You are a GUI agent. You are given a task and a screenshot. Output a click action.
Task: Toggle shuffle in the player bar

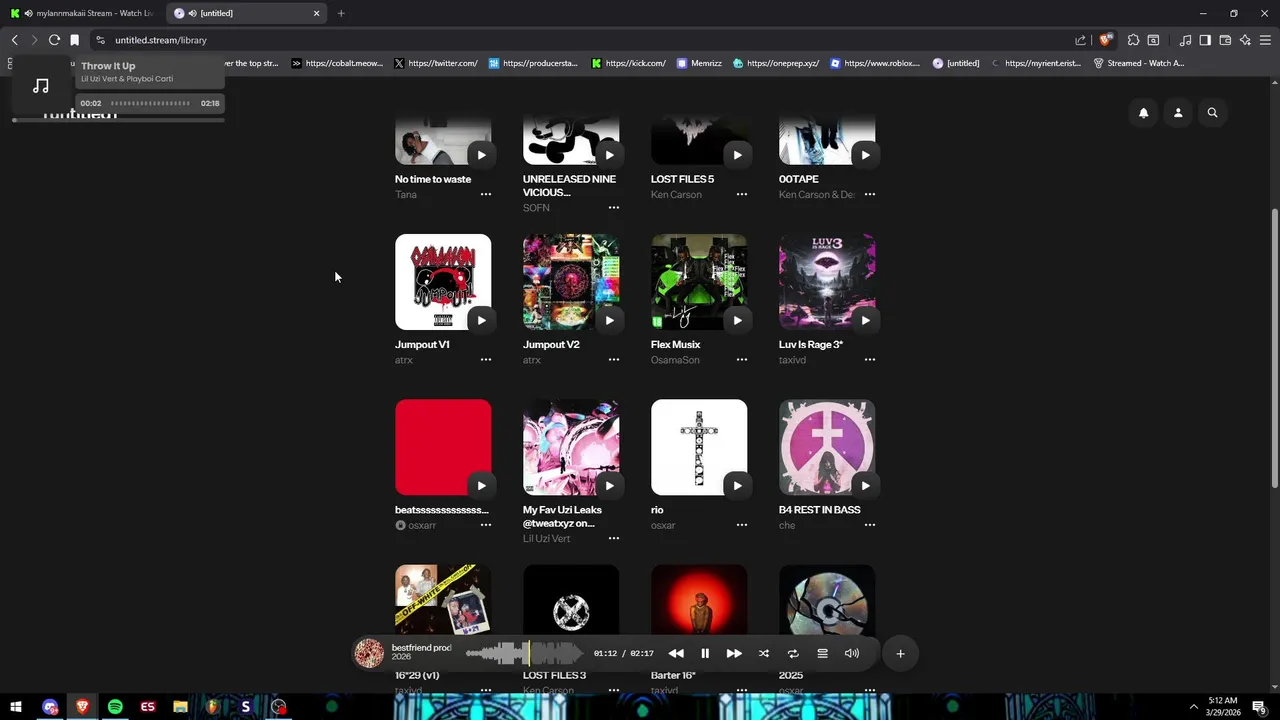pyautogui.click(x=764, y=653)
